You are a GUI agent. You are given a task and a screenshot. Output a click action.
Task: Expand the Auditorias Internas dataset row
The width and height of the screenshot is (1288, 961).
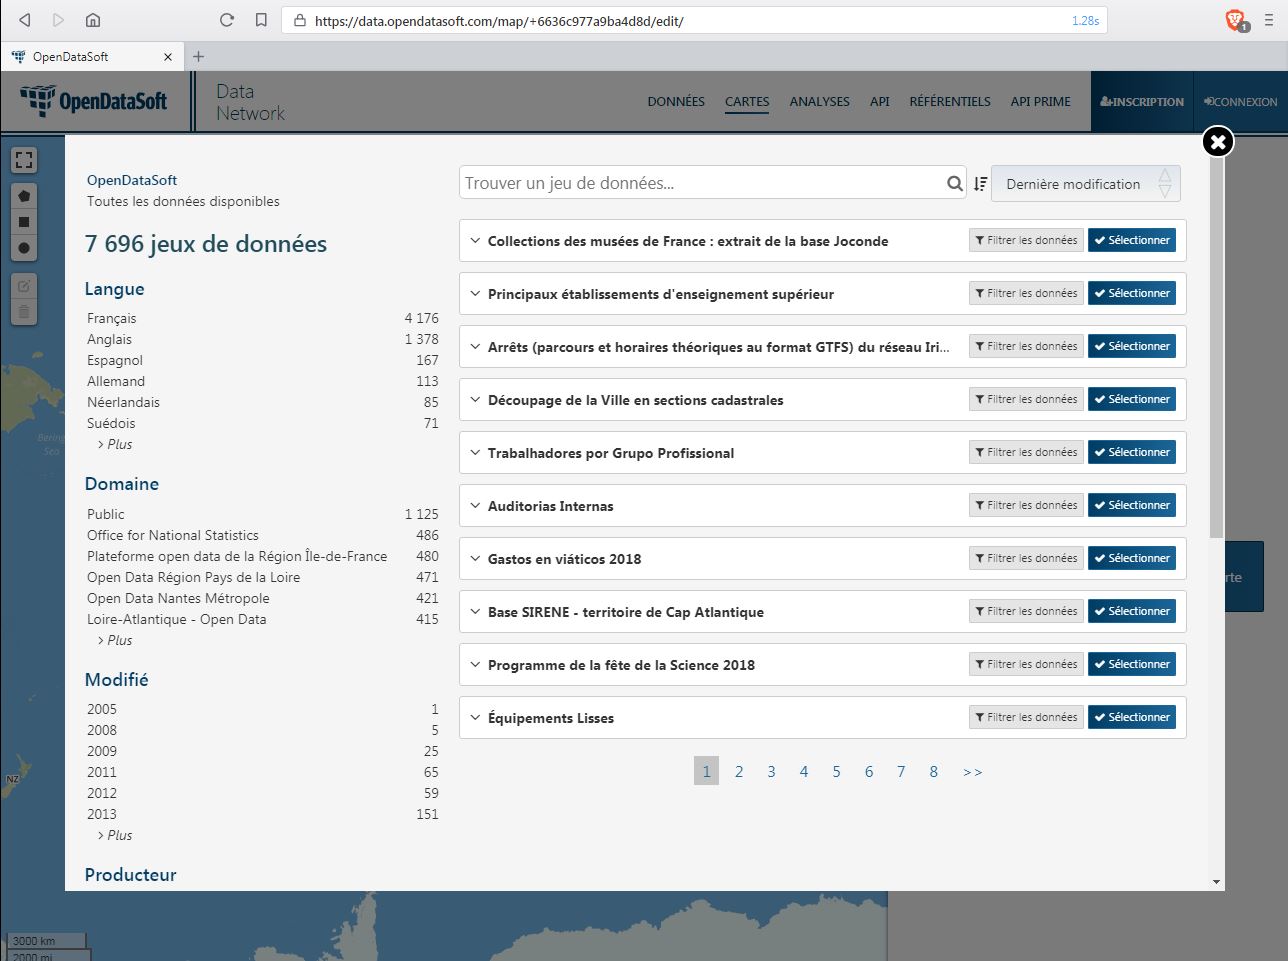pos(475,506)
